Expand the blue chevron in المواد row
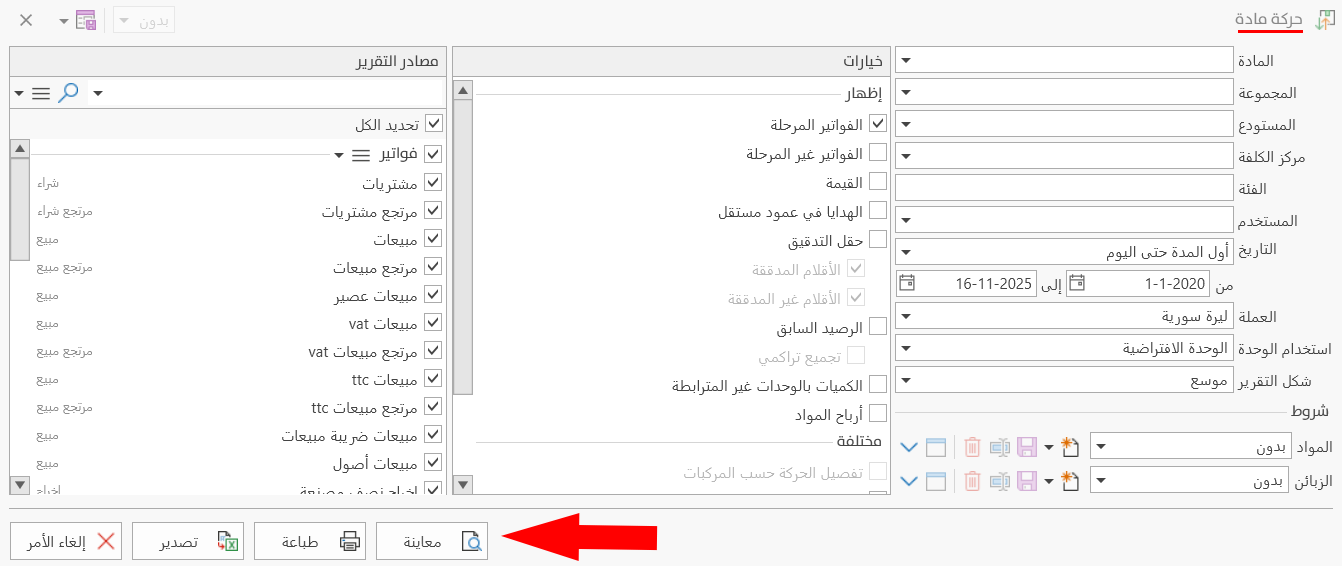The height and width of the screenshot is (566, 1342). pyautogui.click(x=909, y=447)
